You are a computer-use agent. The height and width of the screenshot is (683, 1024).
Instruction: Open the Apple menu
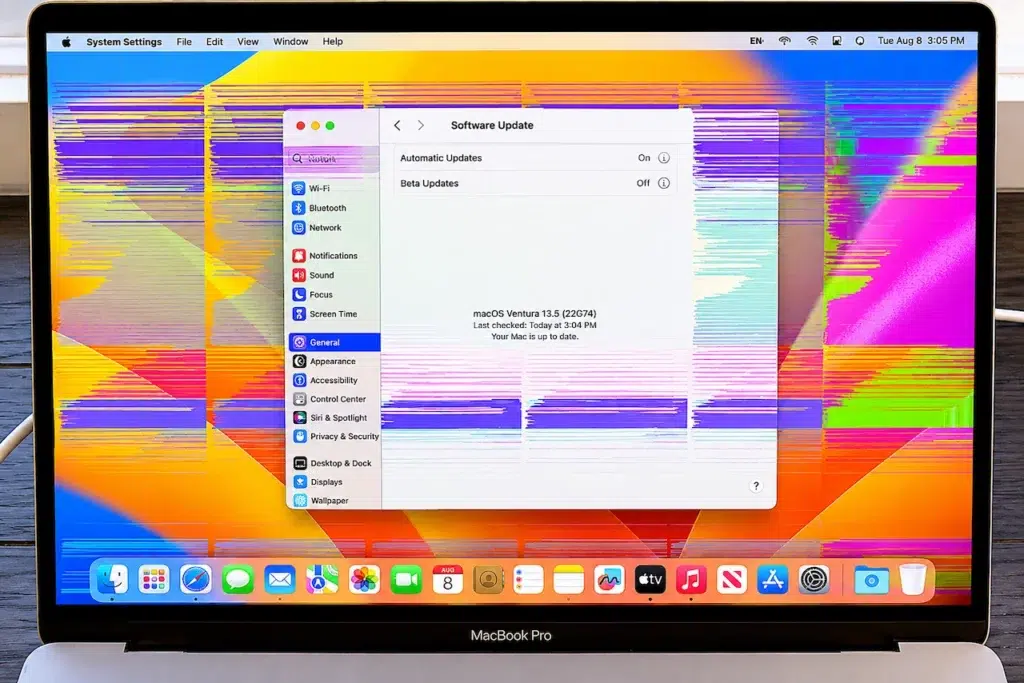tap(66, 42)
